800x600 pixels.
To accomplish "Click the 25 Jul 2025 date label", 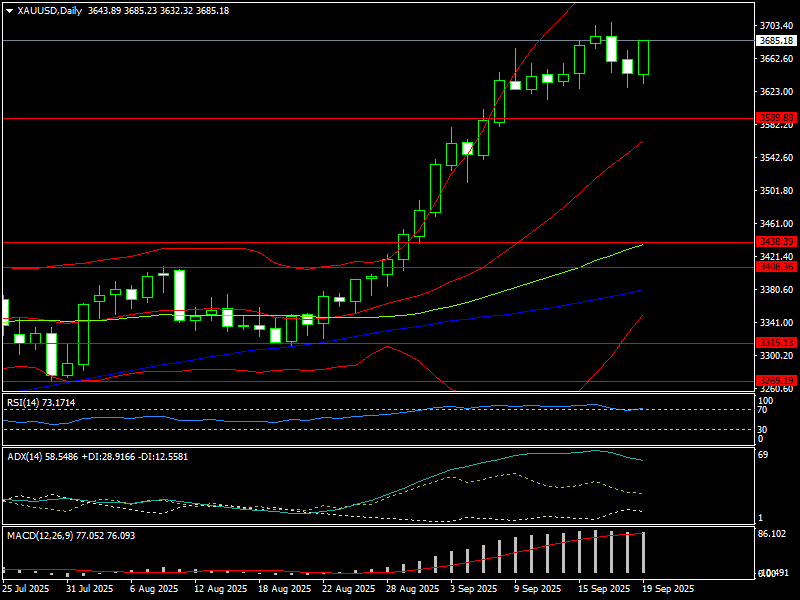I will [x=27, y=589].
